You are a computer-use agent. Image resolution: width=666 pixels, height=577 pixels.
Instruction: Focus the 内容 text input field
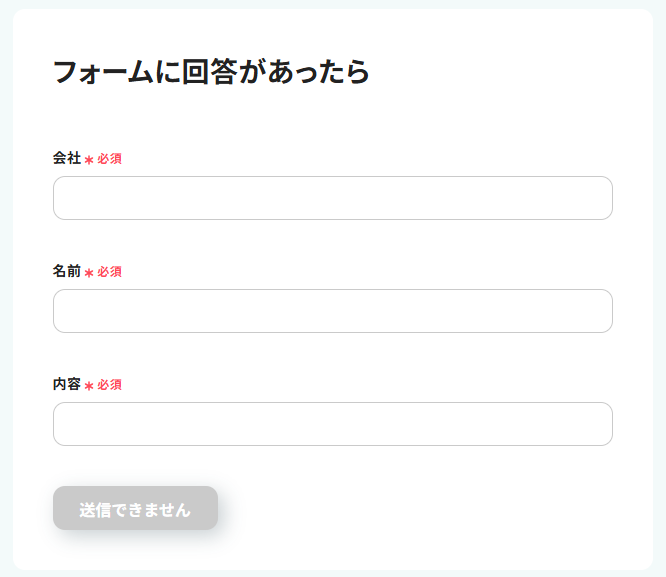pyautogui.click(x=332, y=424)
